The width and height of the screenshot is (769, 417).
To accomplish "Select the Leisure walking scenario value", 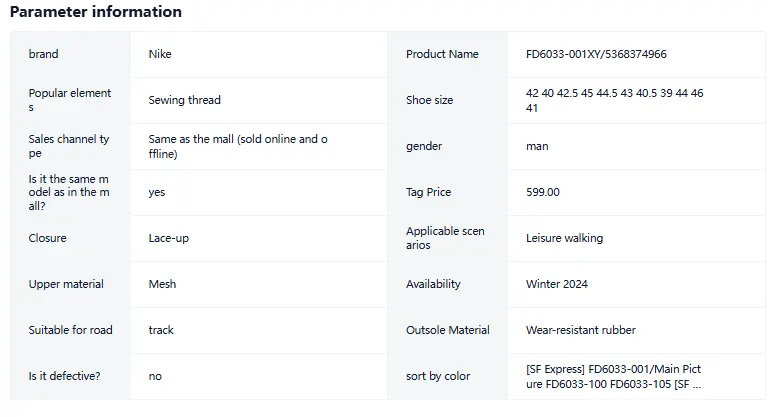I will point(564,238).
